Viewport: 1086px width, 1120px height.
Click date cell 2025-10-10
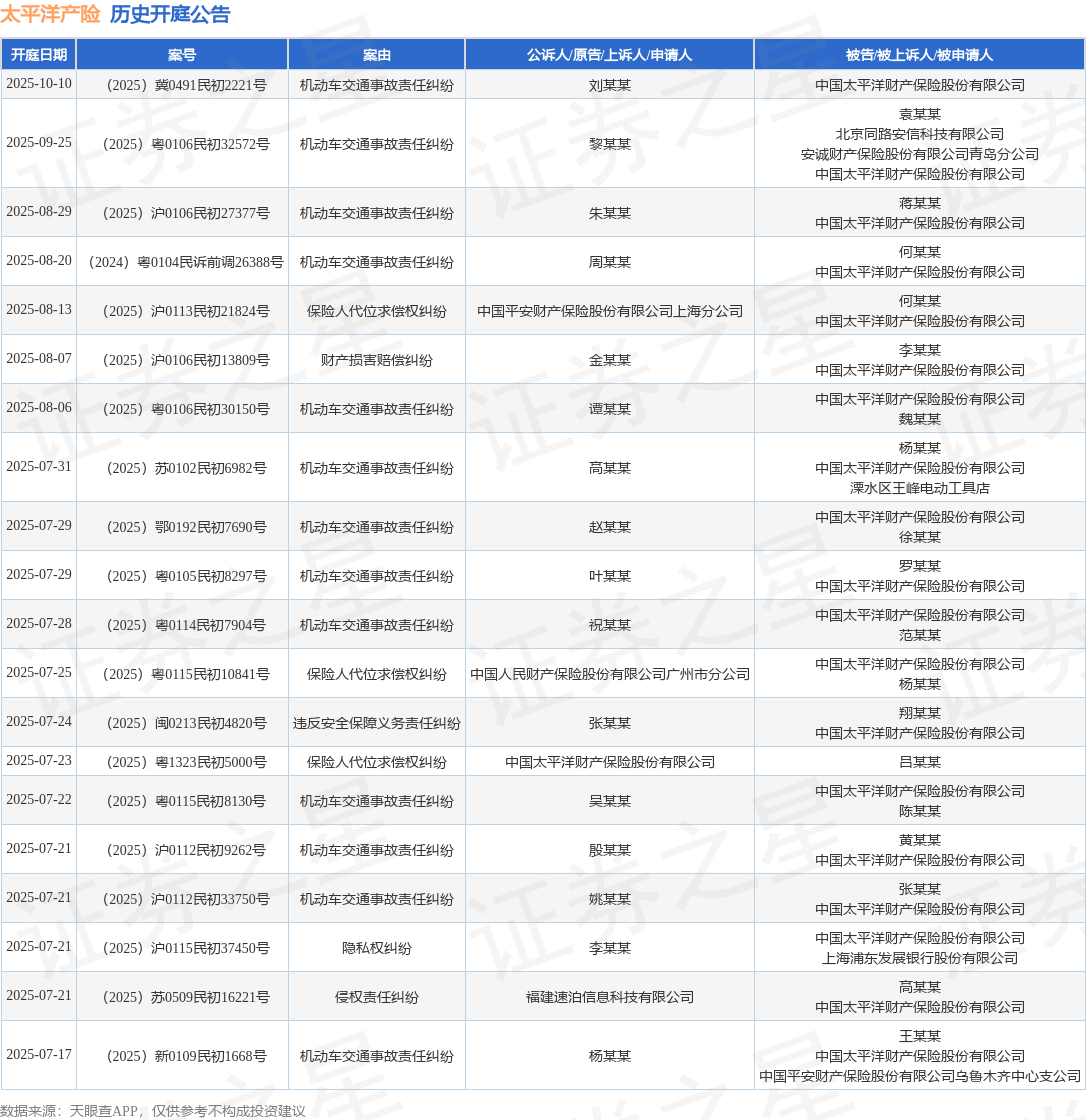click(x=39, y=84)
